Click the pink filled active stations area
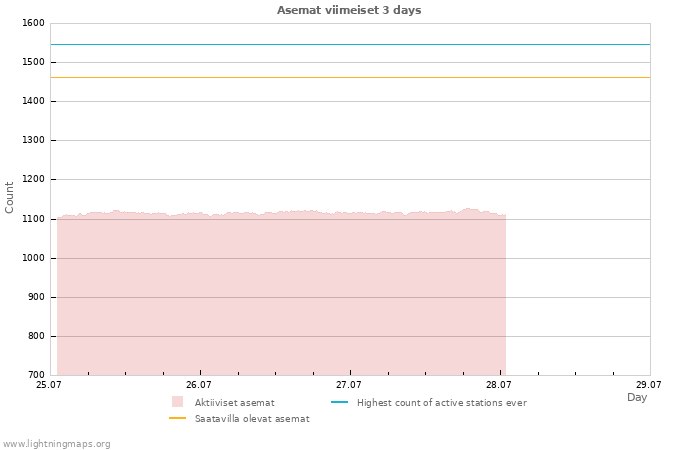700x450 pixels. [281, 295]
